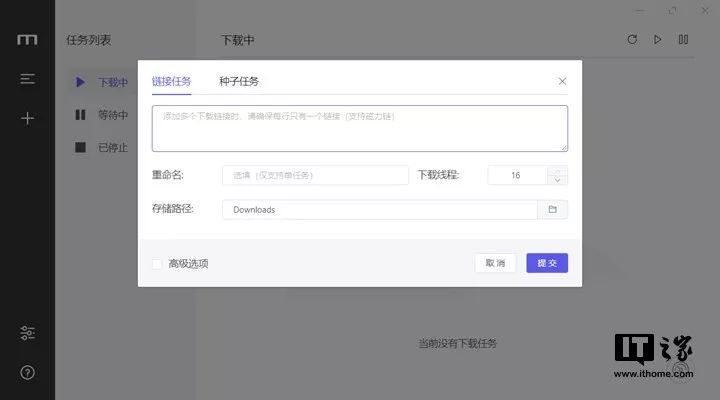Open the task list menu icon
Image resolution: width=720 pixels, height=400 pixels.
coord(27,79)
